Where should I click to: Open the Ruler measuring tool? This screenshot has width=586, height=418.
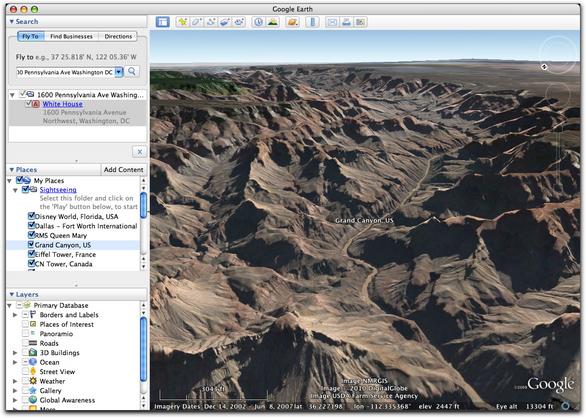coord(312,22)
